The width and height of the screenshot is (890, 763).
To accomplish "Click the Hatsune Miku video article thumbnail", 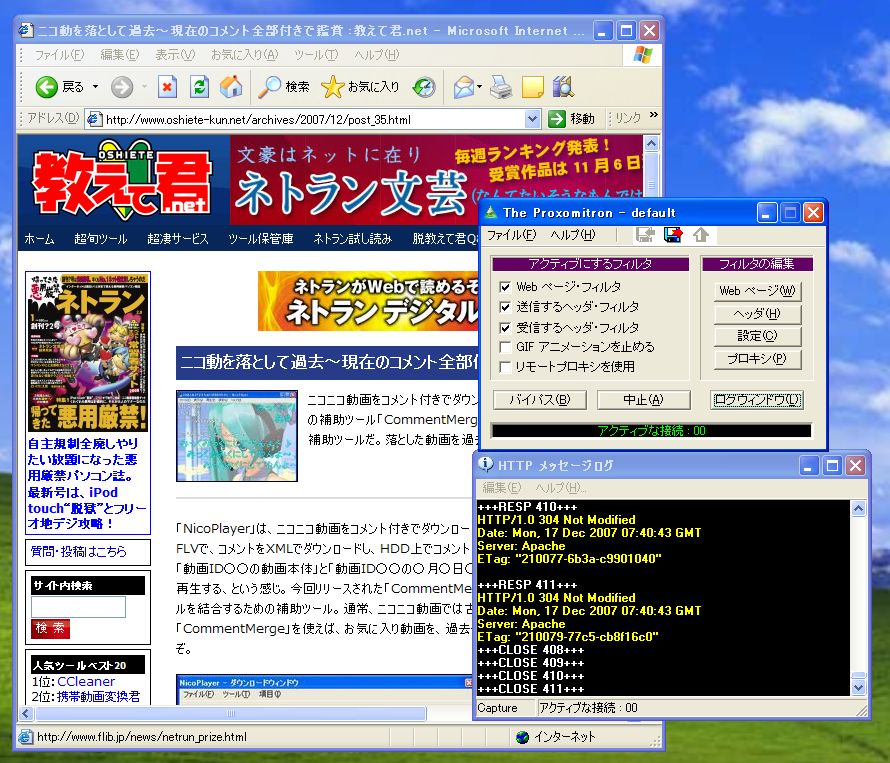I will tap(237, 435).
